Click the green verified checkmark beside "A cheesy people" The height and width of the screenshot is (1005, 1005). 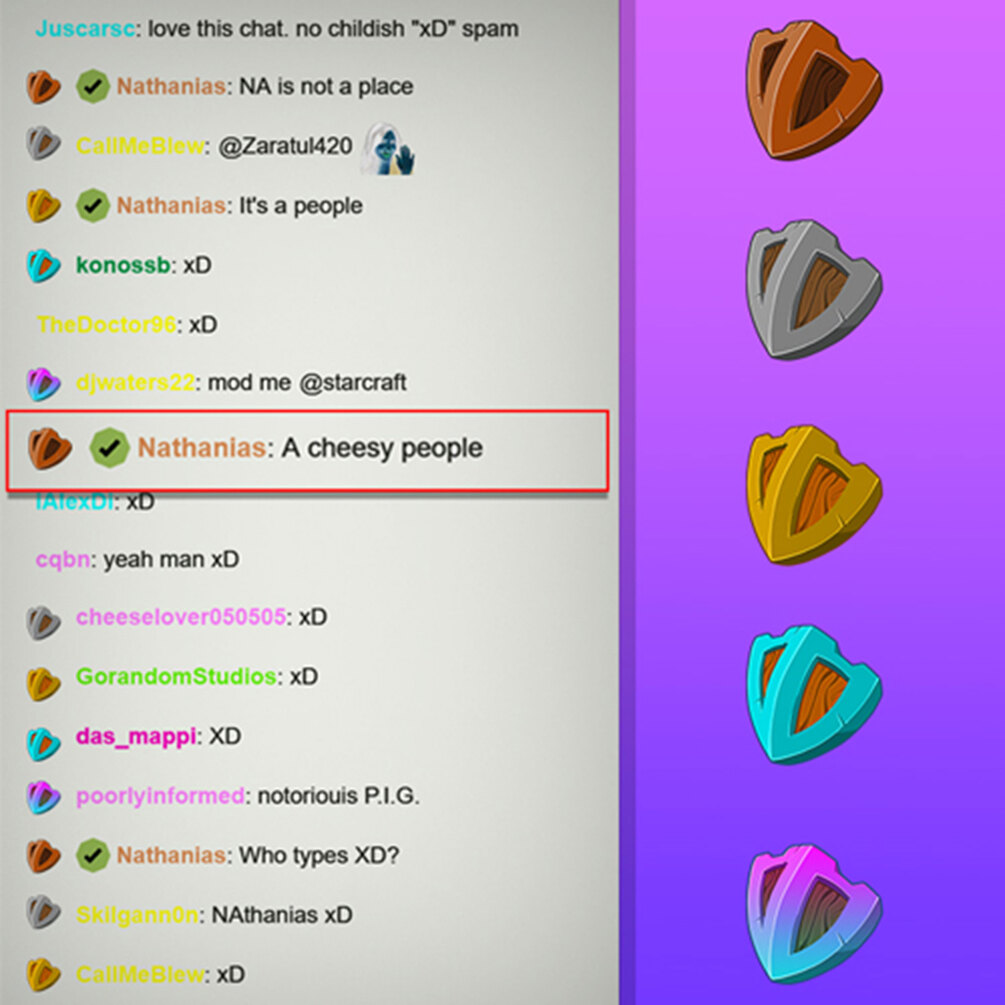click(109, 447)
